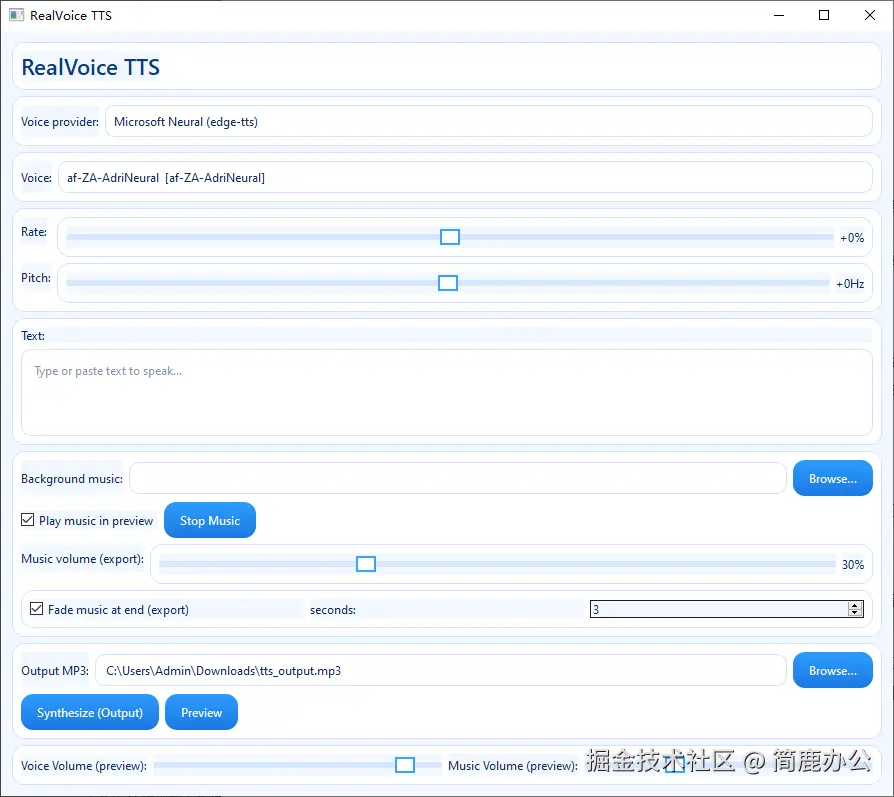The width and height of the screenshot is (894, 797).
Task: Close the RealVoice TTS window
Action: 869,15
